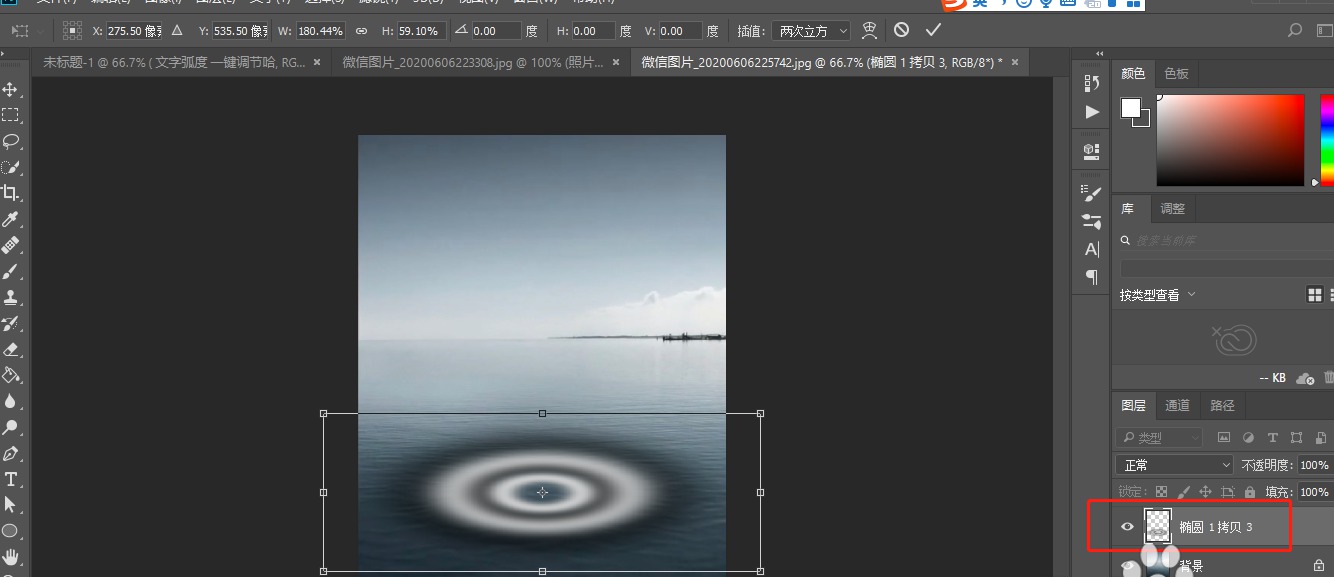Open the Character panel icon
The height and width of the screenshot is (577, 1334).
[1092, 249]
